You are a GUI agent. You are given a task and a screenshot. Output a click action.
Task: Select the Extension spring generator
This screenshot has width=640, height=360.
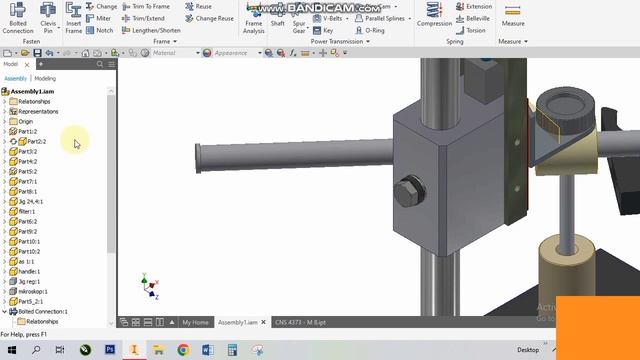coord(473,7)
